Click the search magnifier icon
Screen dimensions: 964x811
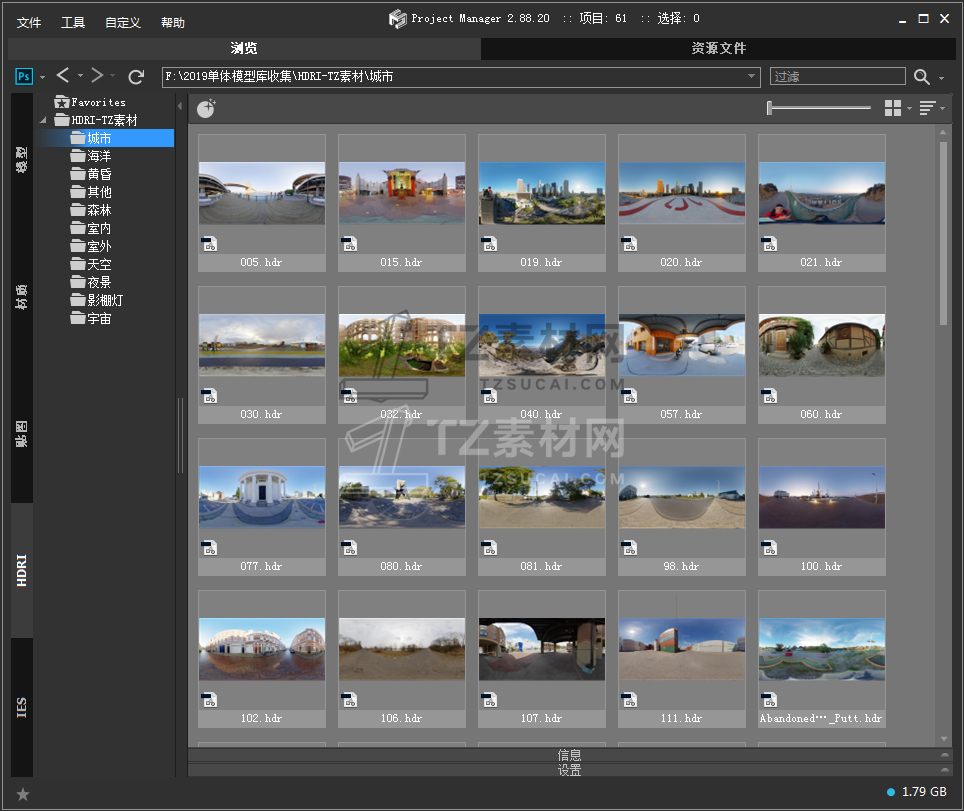pyautogui.click(x=921, y=76)
